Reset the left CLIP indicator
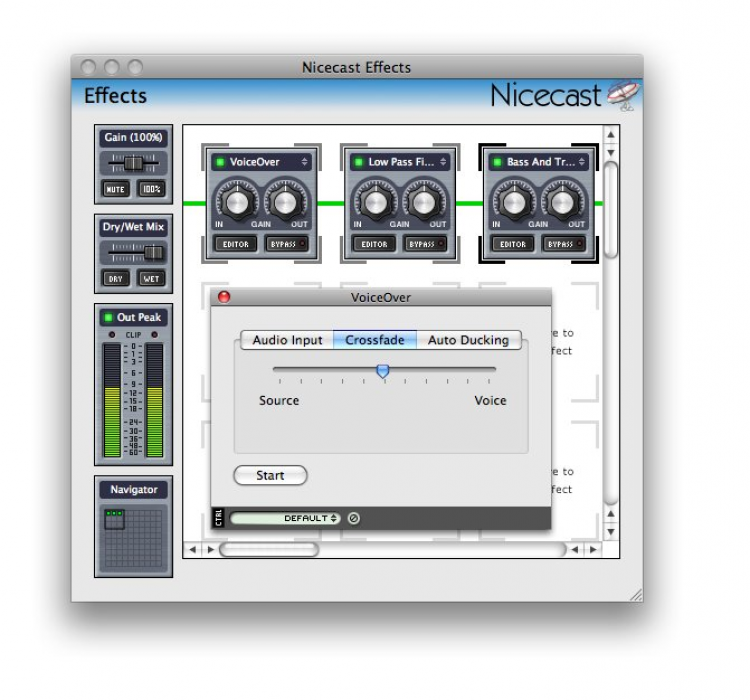The width and height of the screenshot is (750, 700). [x=112, y=334]
